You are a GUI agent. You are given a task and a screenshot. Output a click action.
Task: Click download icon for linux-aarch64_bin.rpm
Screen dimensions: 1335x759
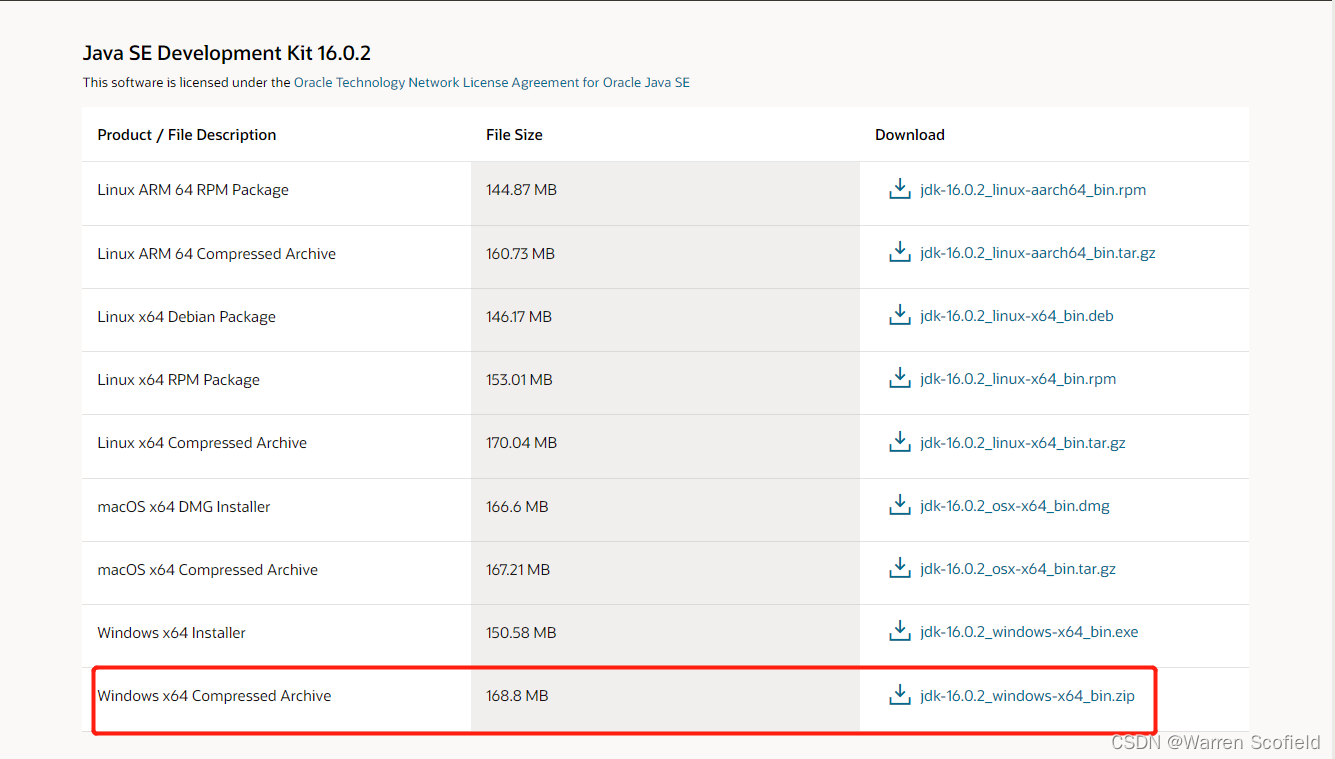tap(900, 189)
